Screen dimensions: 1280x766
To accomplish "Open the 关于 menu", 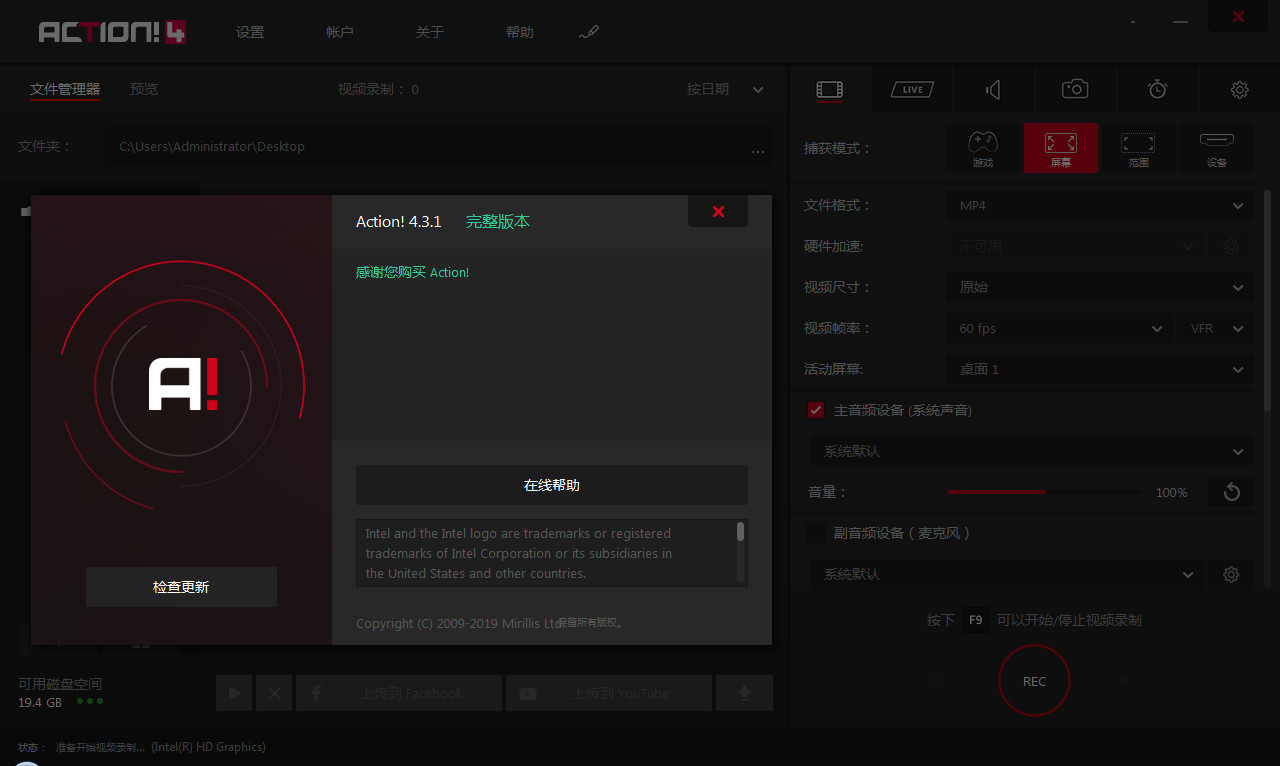I will pyautogui.click(x=430, y=32).
